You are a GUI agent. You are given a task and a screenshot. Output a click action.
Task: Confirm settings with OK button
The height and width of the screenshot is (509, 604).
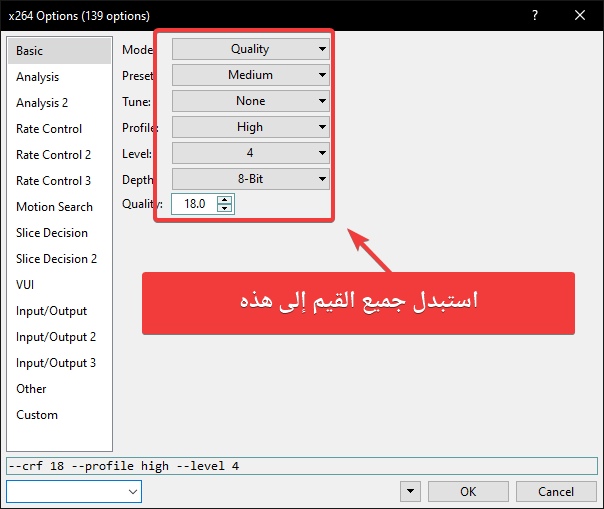tap(468, 492)
